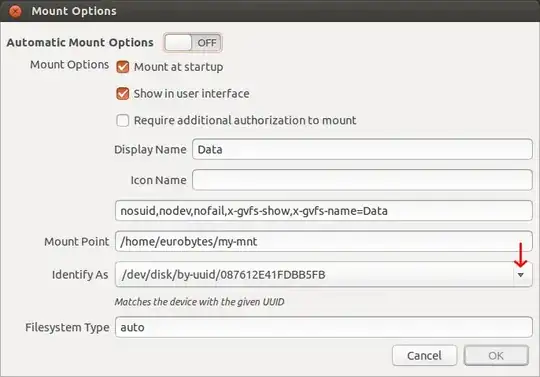Enable Require additional authorization to mount
Screen dimensions: 540x377
(x=123, y=121)
